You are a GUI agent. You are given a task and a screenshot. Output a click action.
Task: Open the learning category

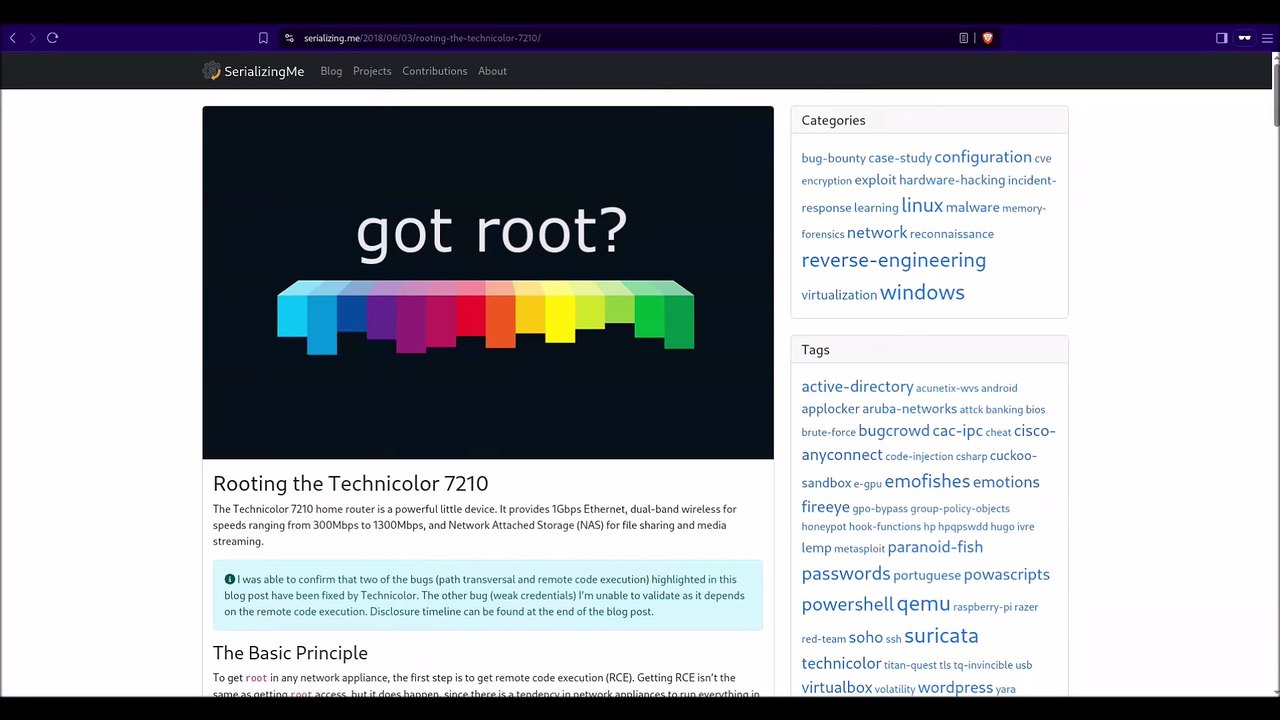876,208
